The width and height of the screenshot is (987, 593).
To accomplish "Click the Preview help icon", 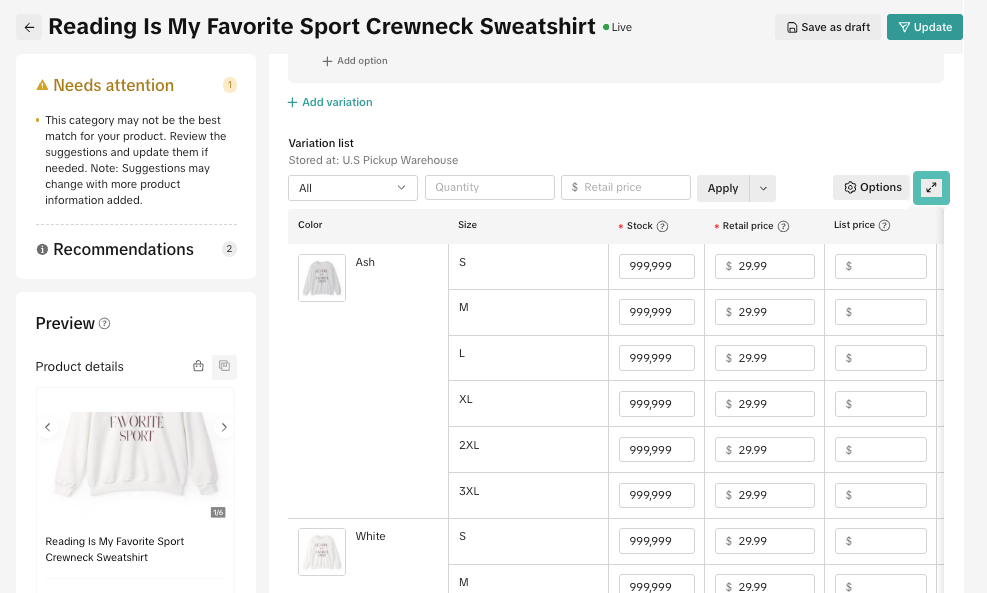I will click(104, 324).
